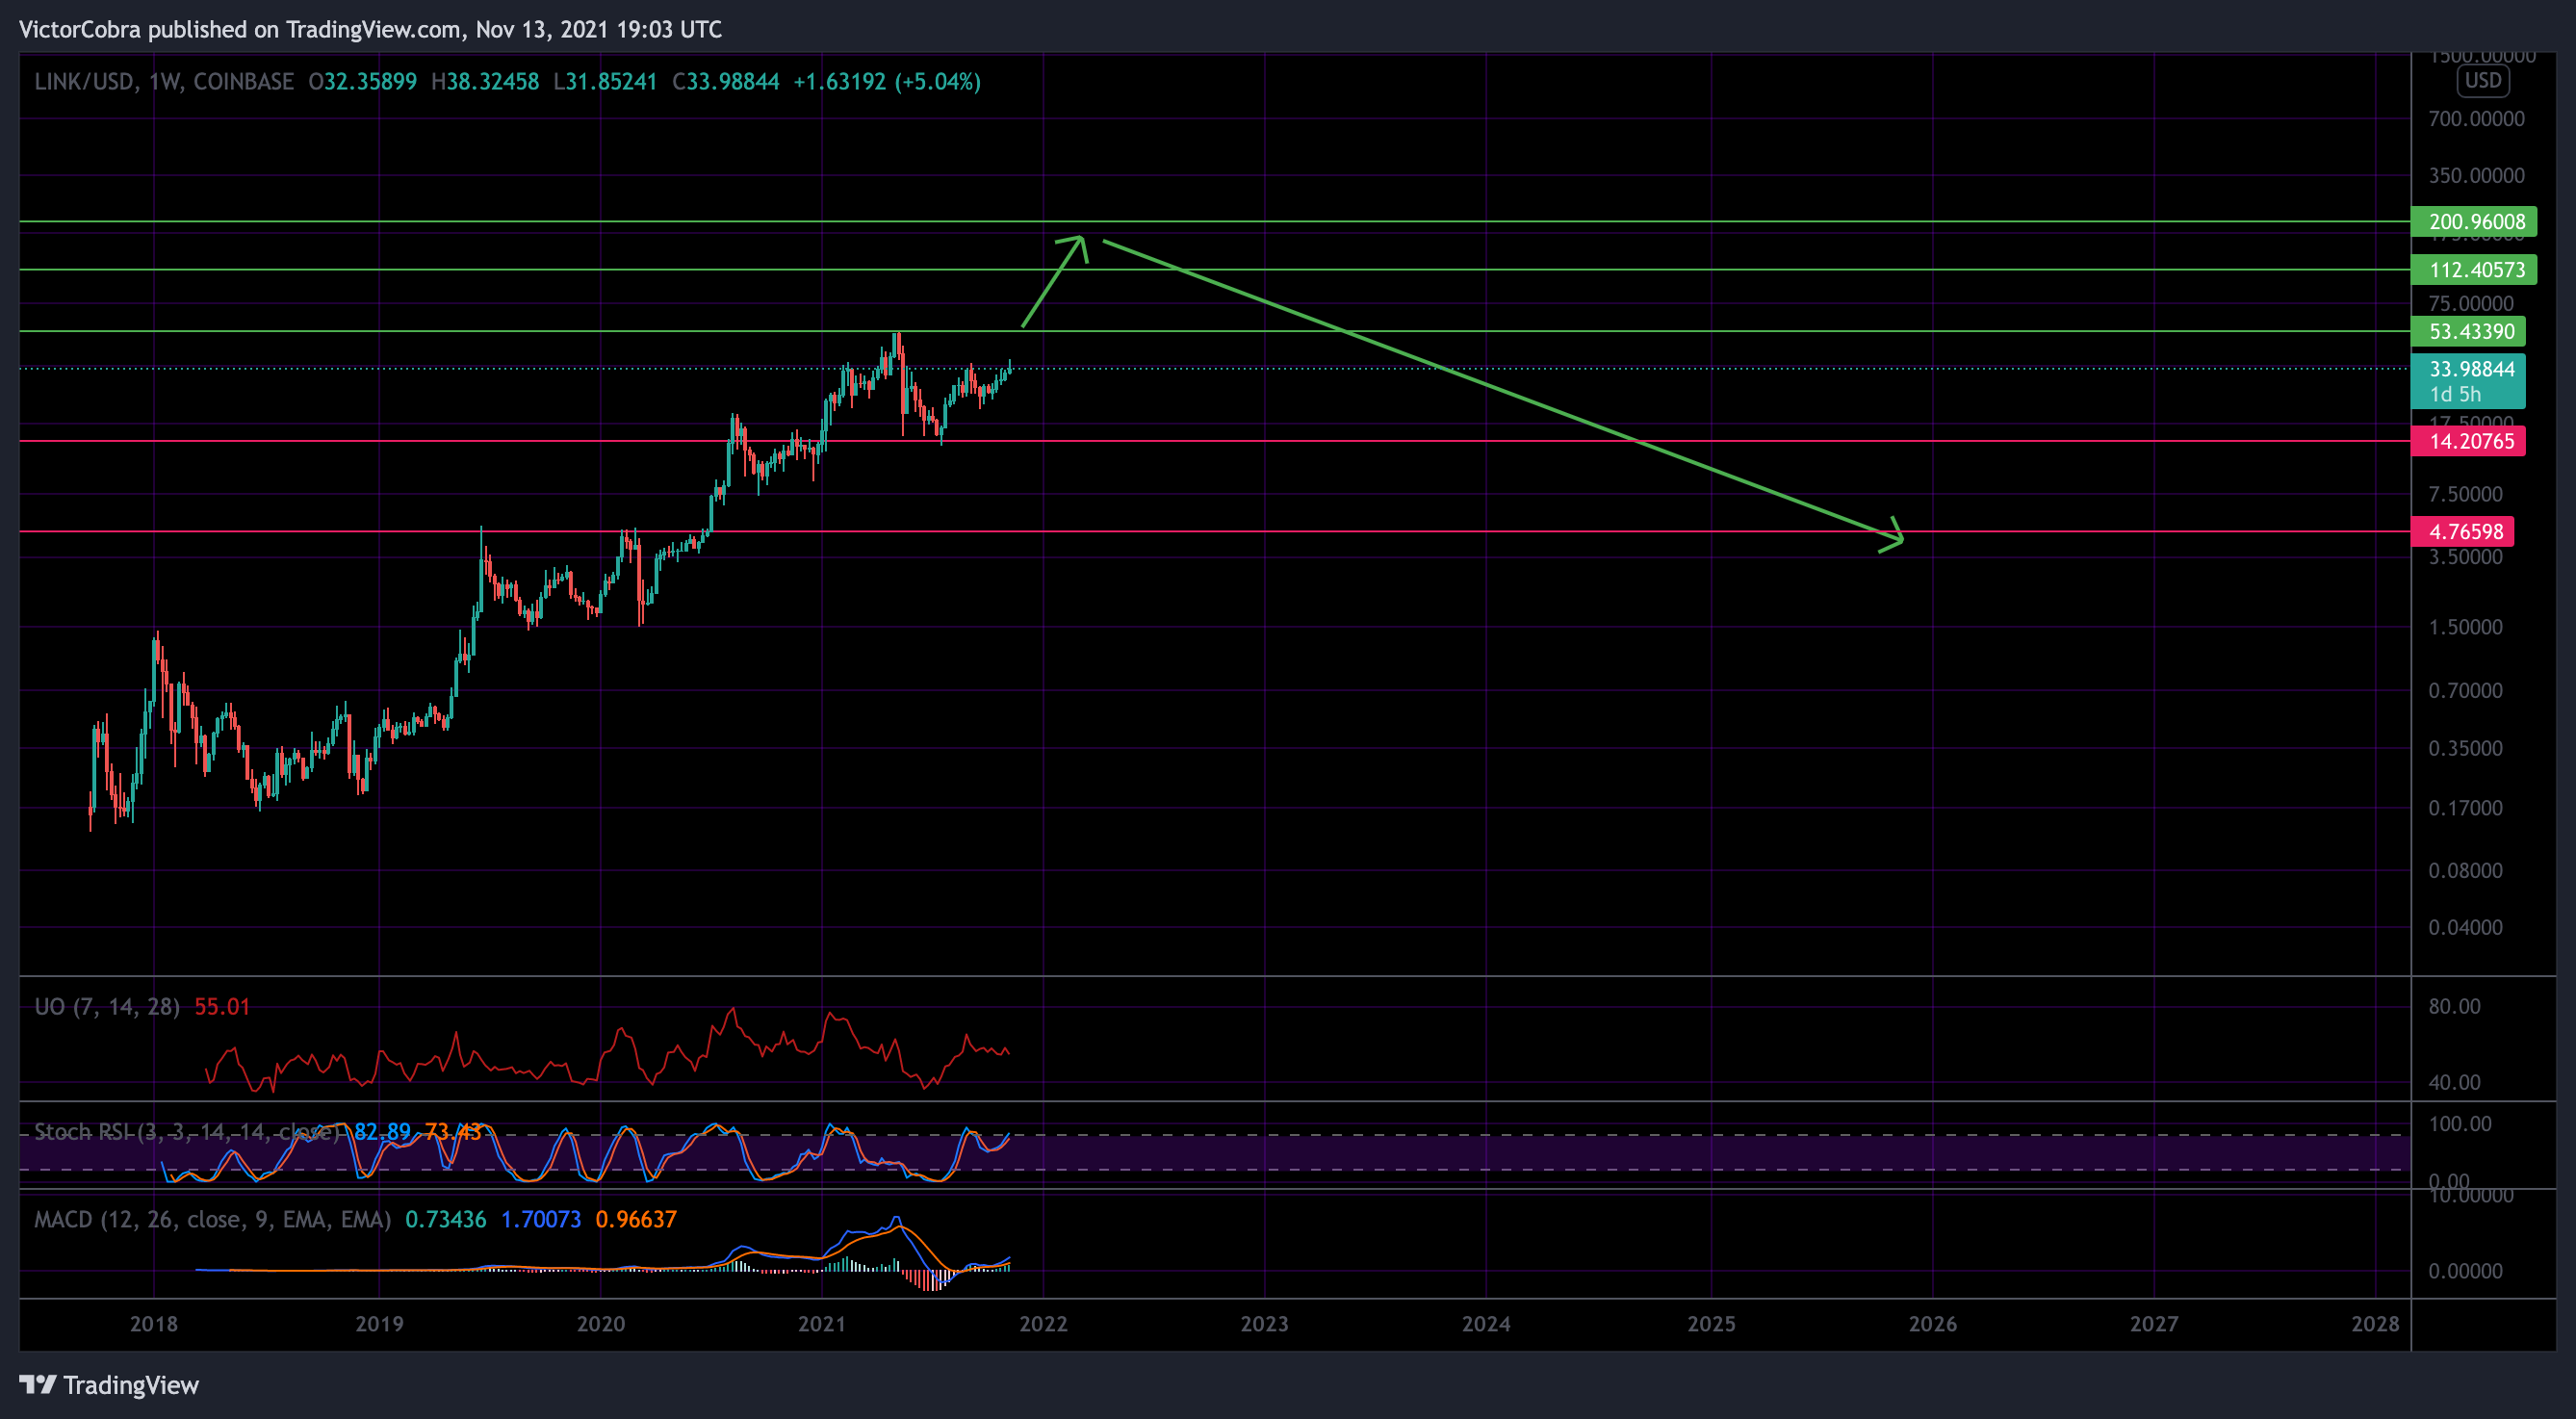Click the 0.70000 price axis tick
The height and width of the screenshot is (1419, 2576).
2466,691
